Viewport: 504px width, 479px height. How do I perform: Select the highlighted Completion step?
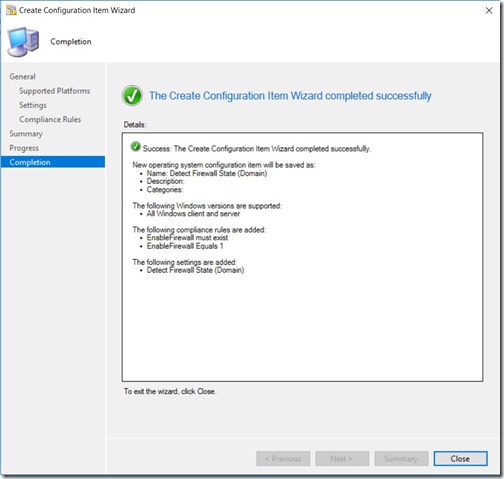53,162
